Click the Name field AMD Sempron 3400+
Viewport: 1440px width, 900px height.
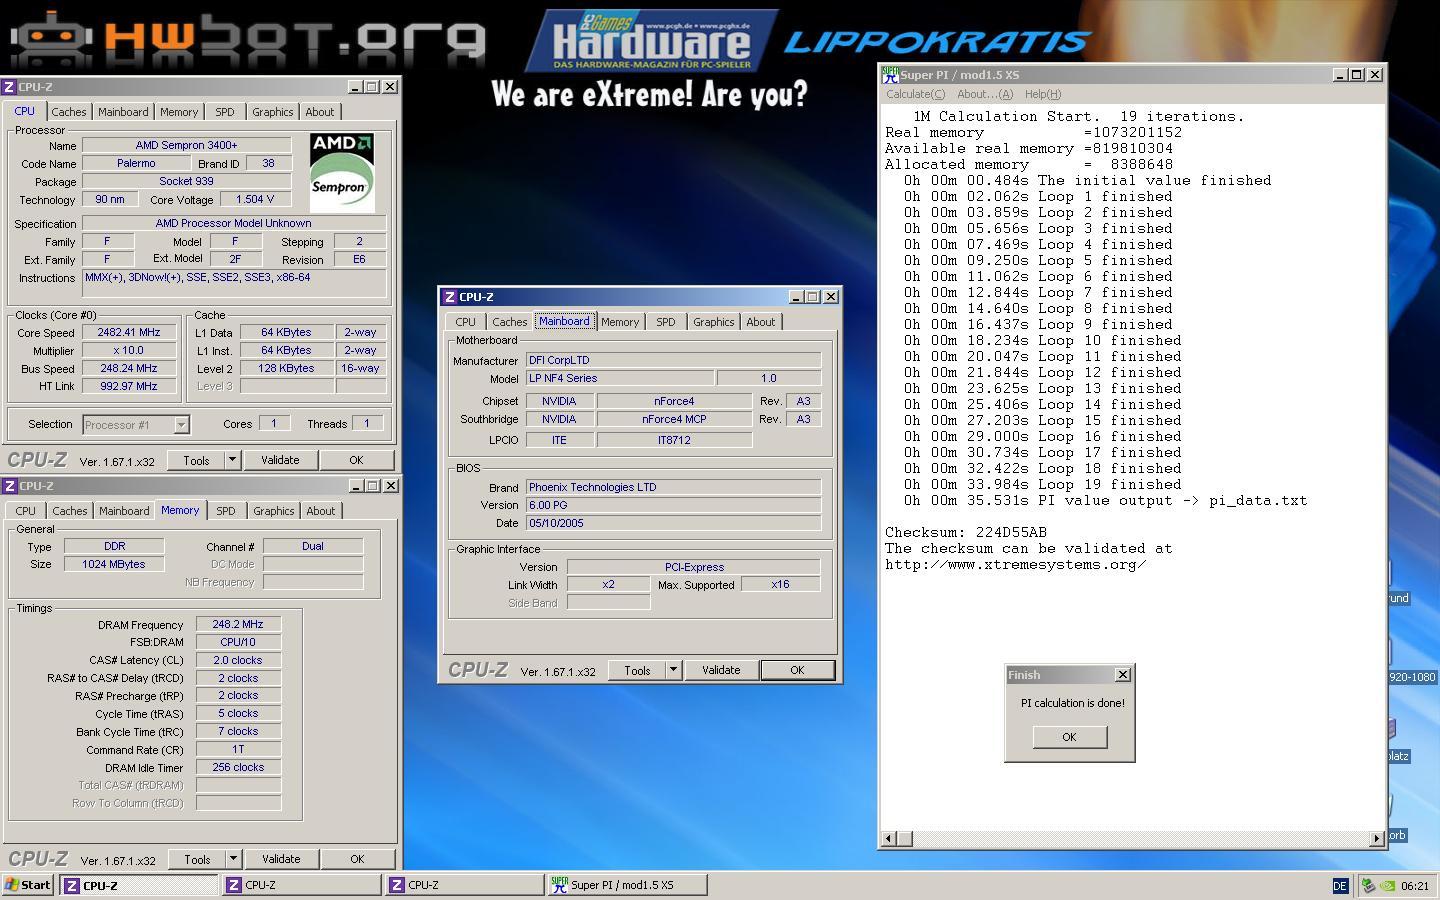[186, 145]
